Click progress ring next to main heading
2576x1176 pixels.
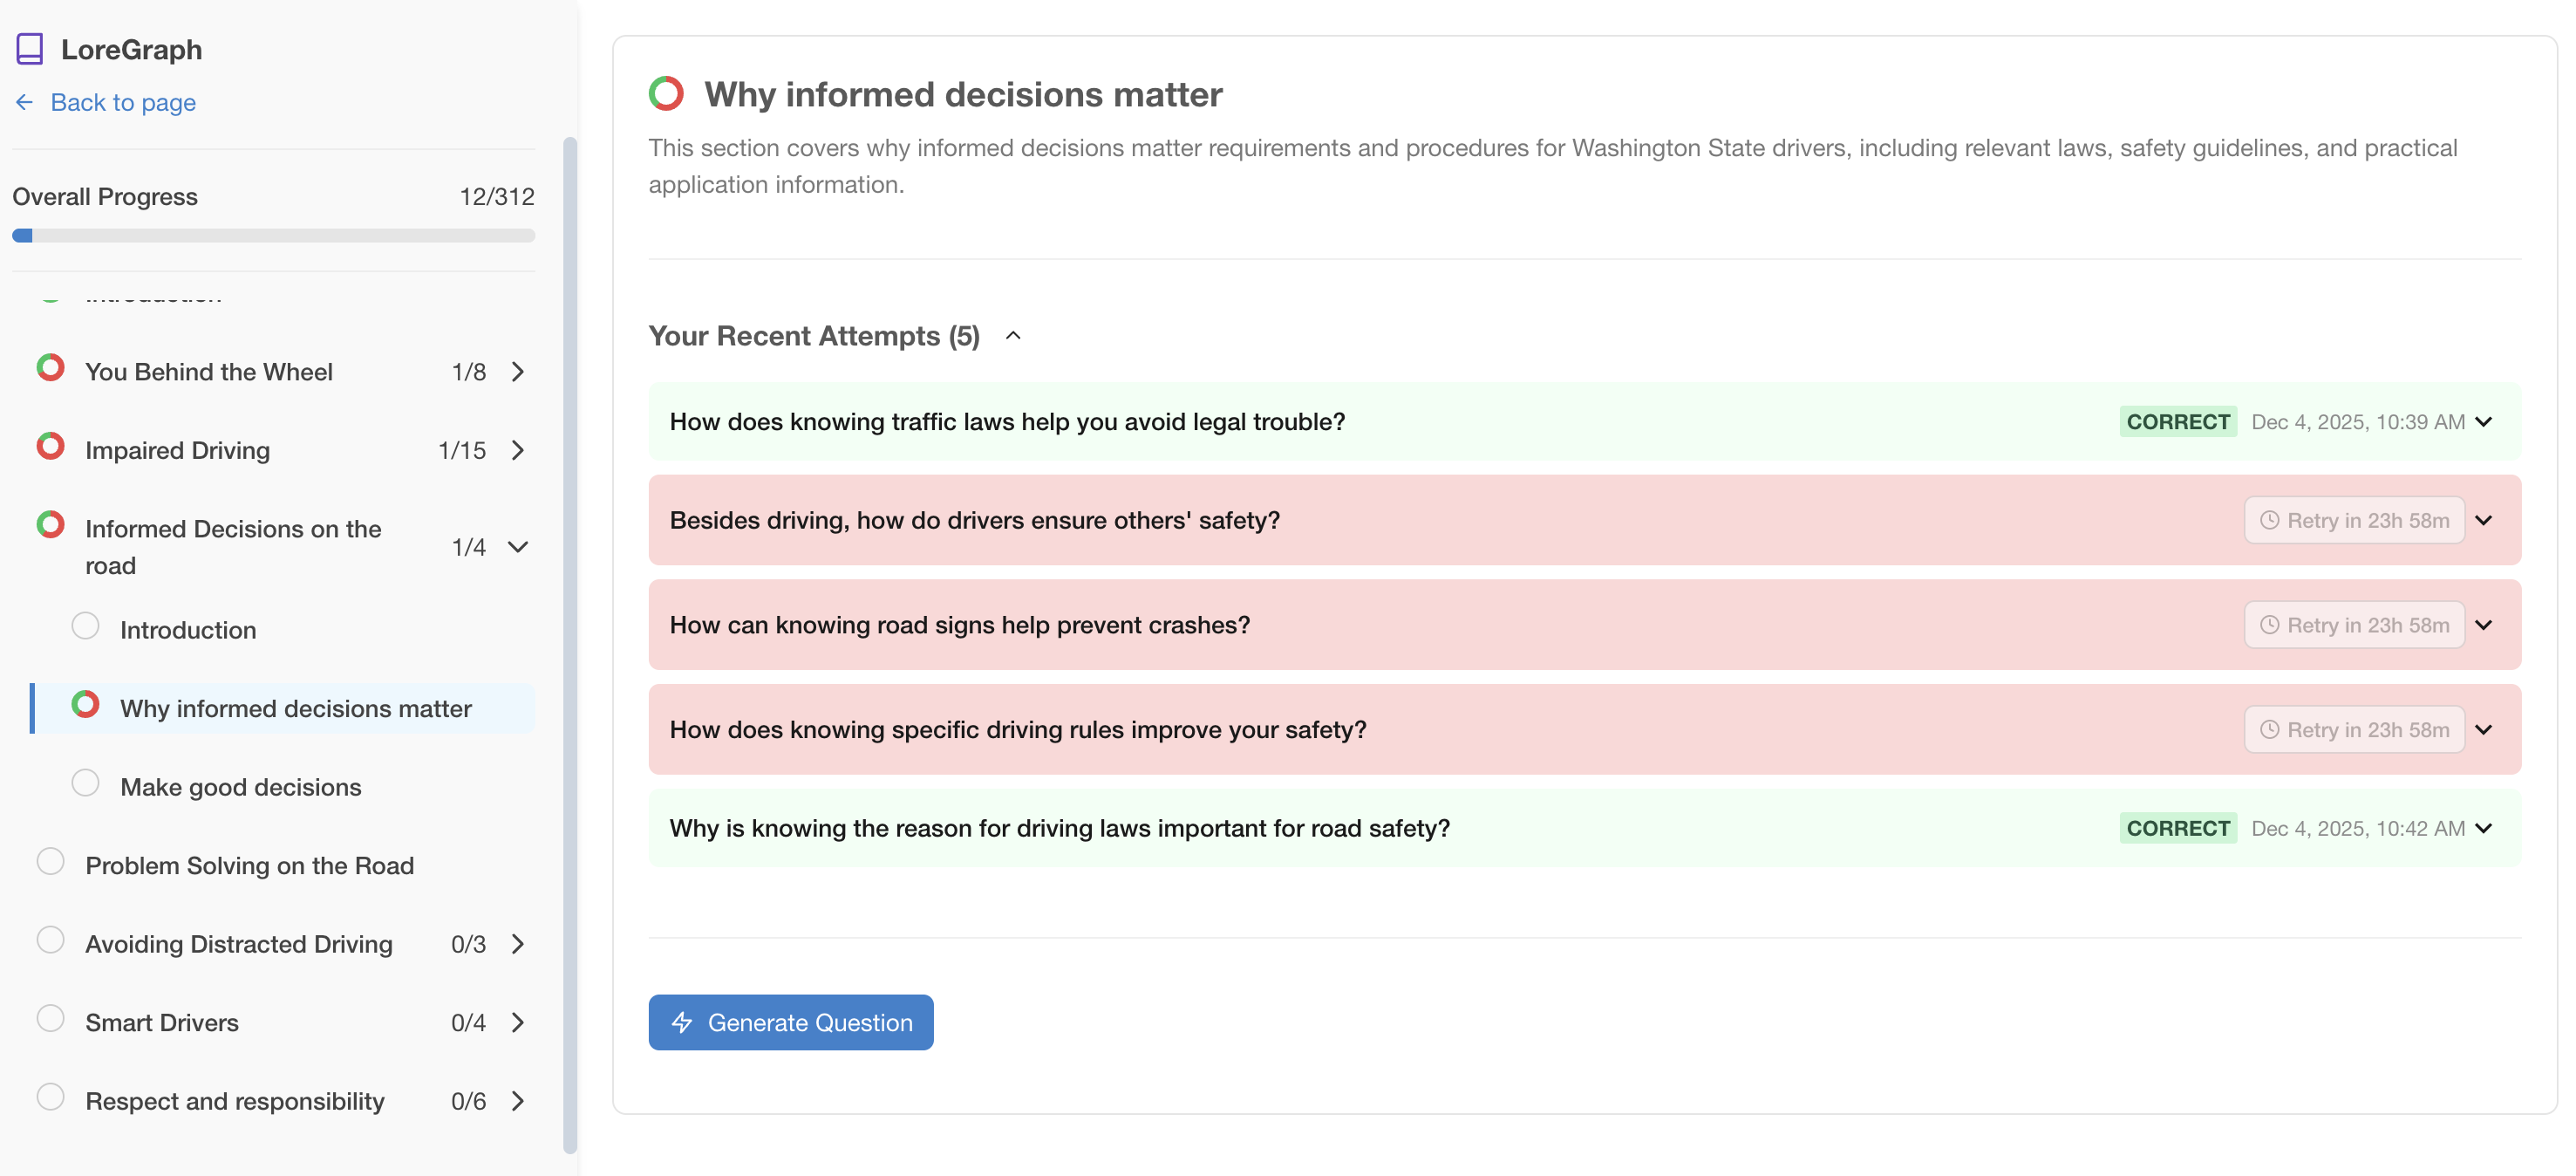tap(666, 94)
